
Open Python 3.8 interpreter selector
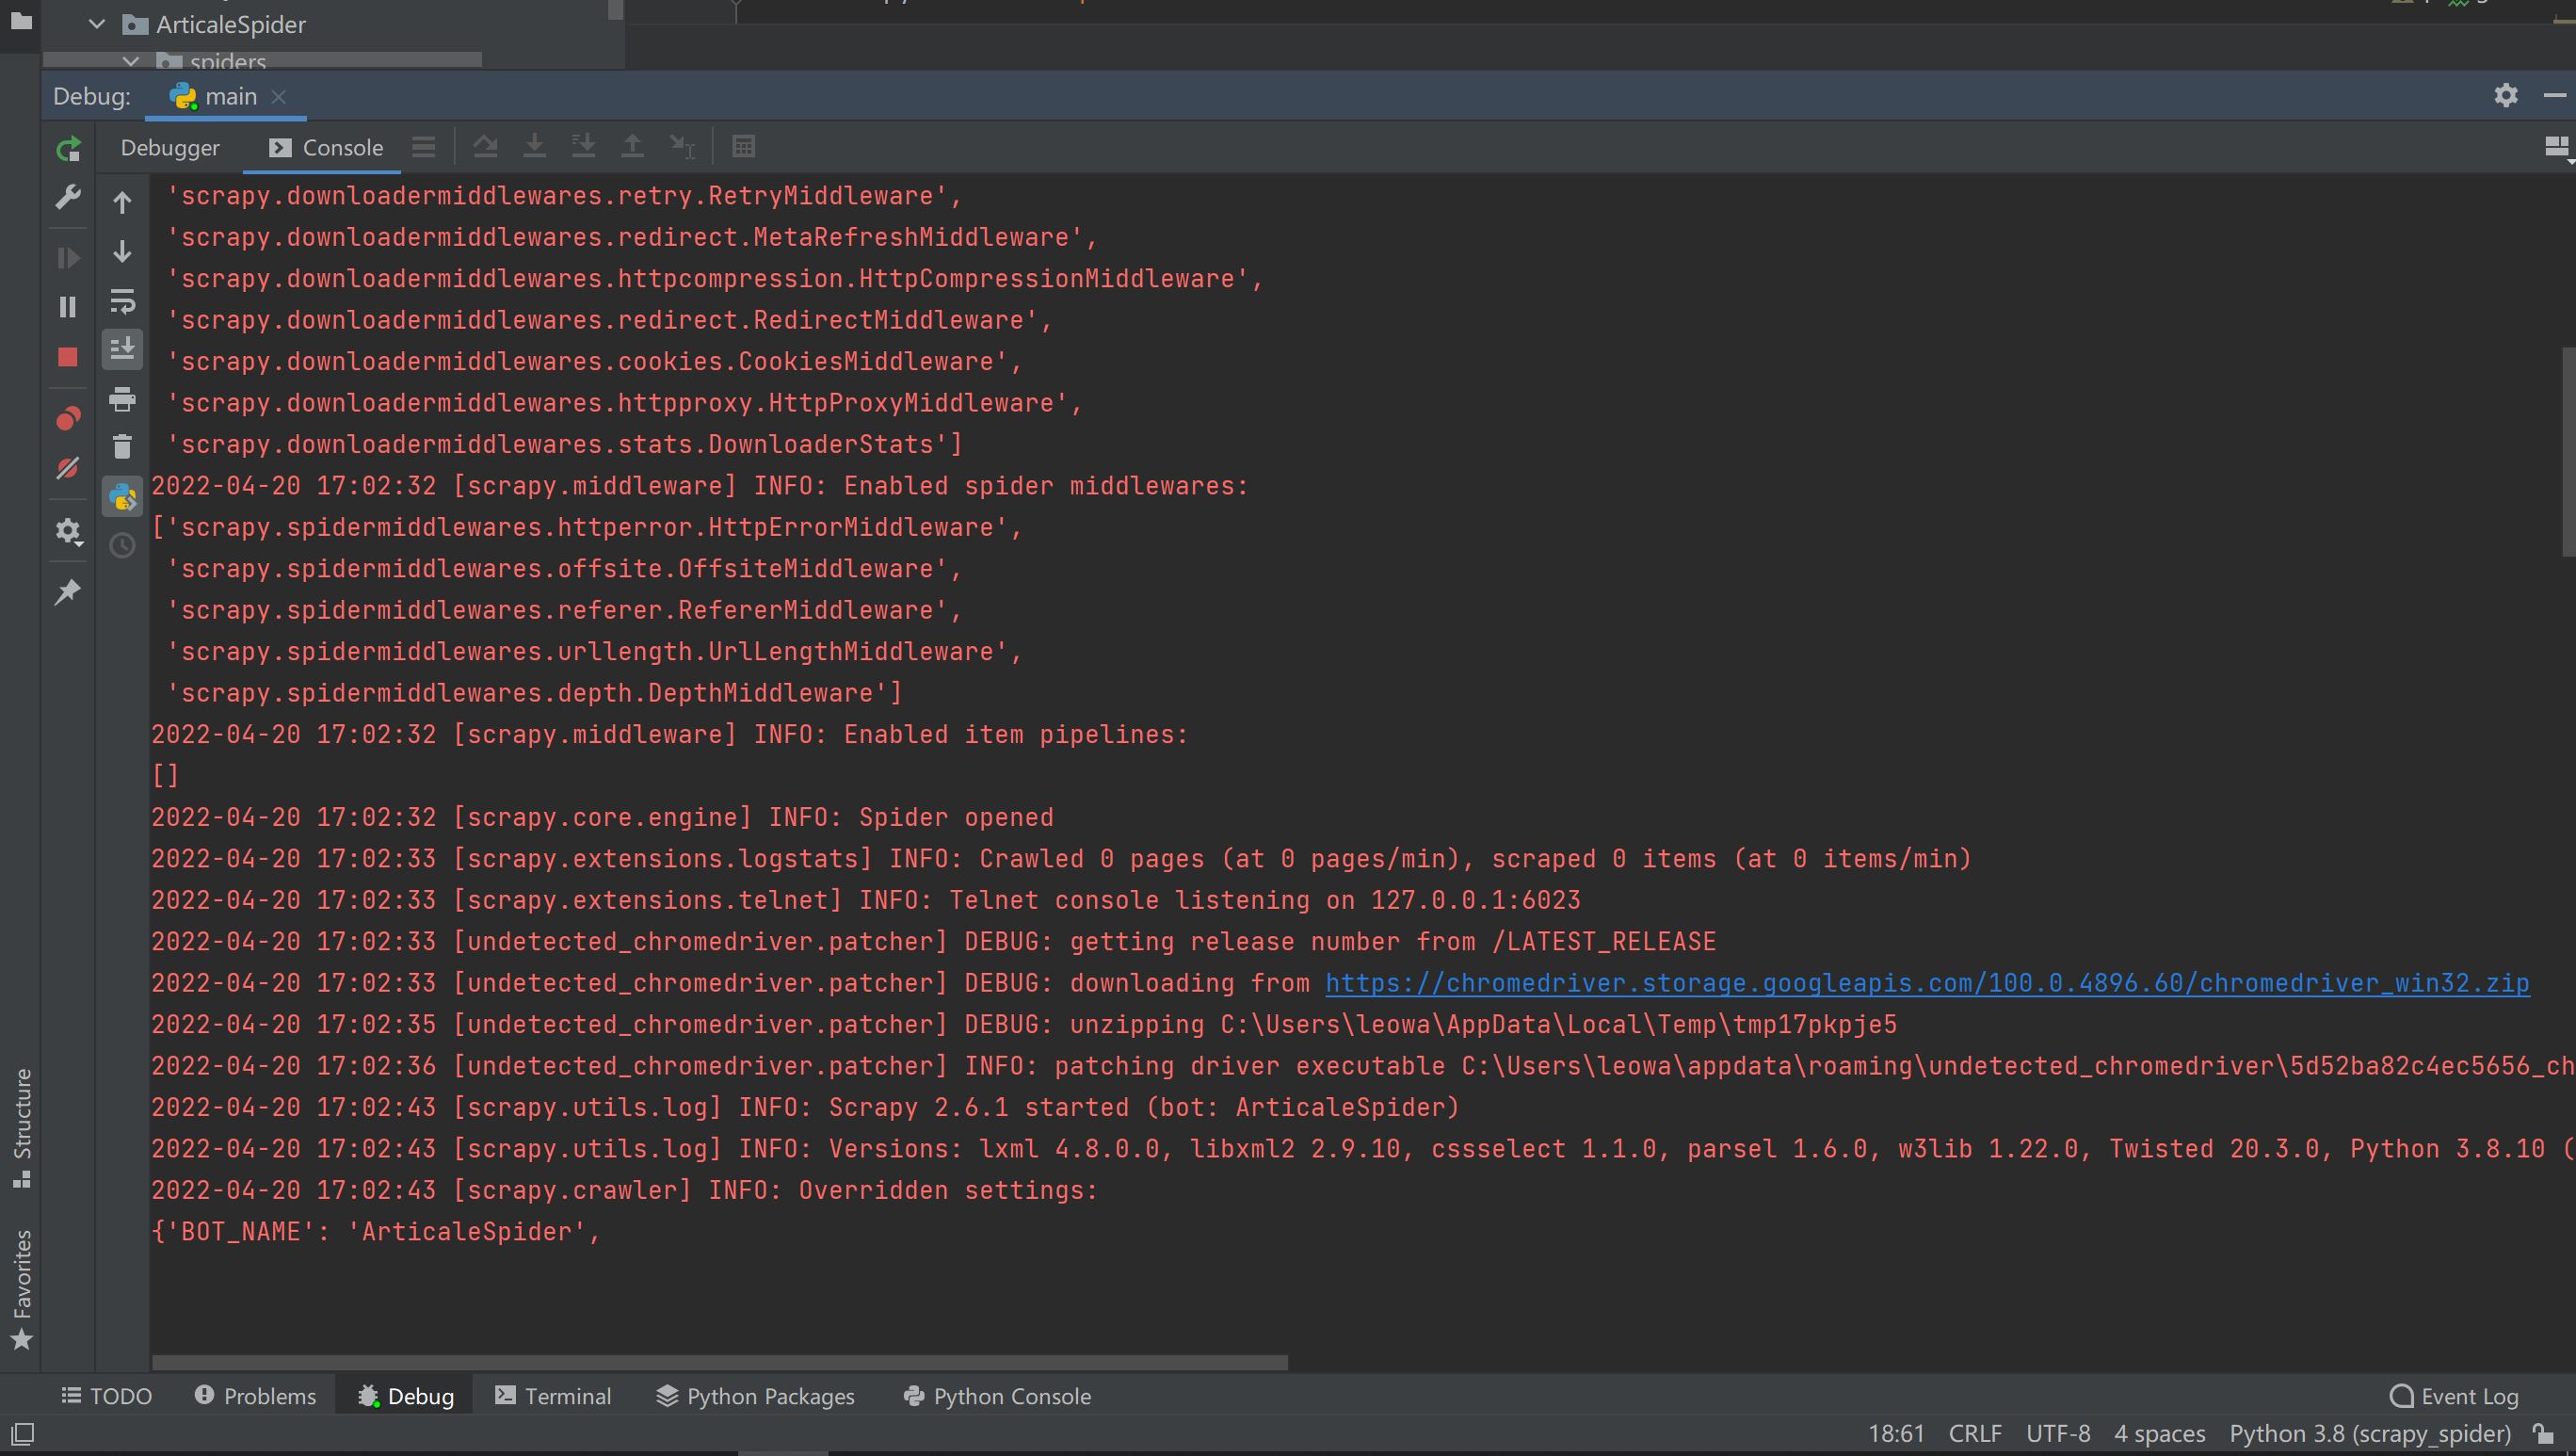coord(2369,1433)
